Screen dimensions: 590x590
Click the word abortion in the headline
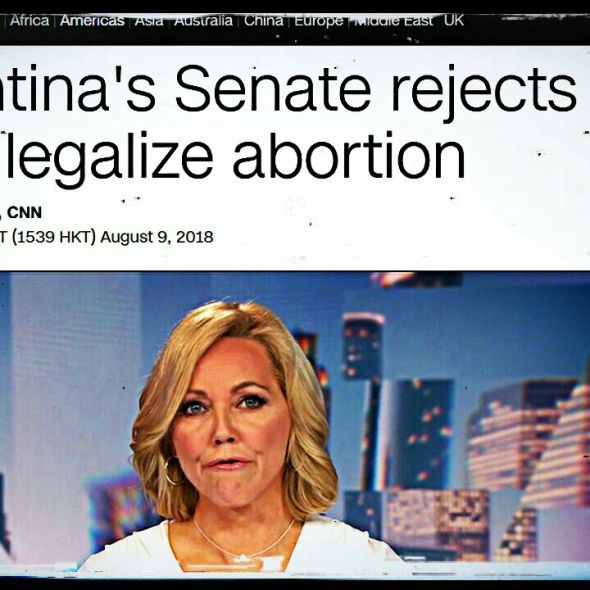pyautogui.click(x=349, y=155)
